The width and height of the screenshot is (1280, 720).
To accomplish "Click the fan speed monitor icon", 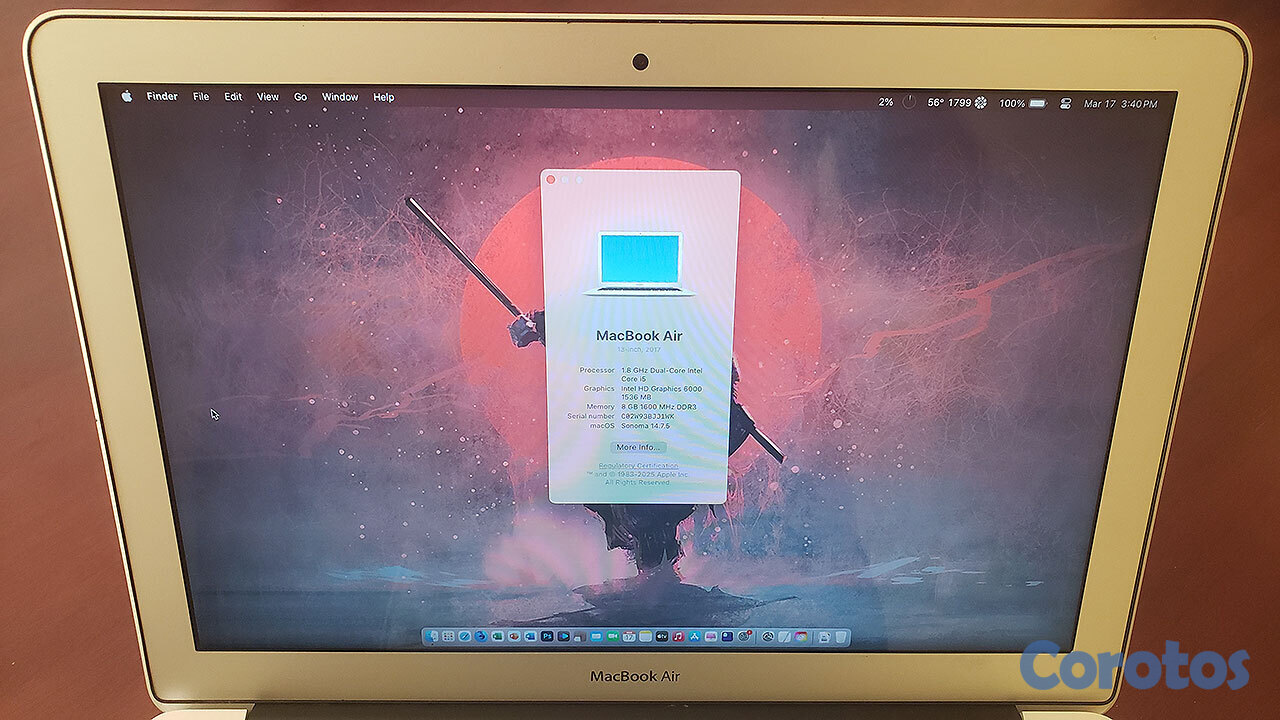I will click(980, 103).
